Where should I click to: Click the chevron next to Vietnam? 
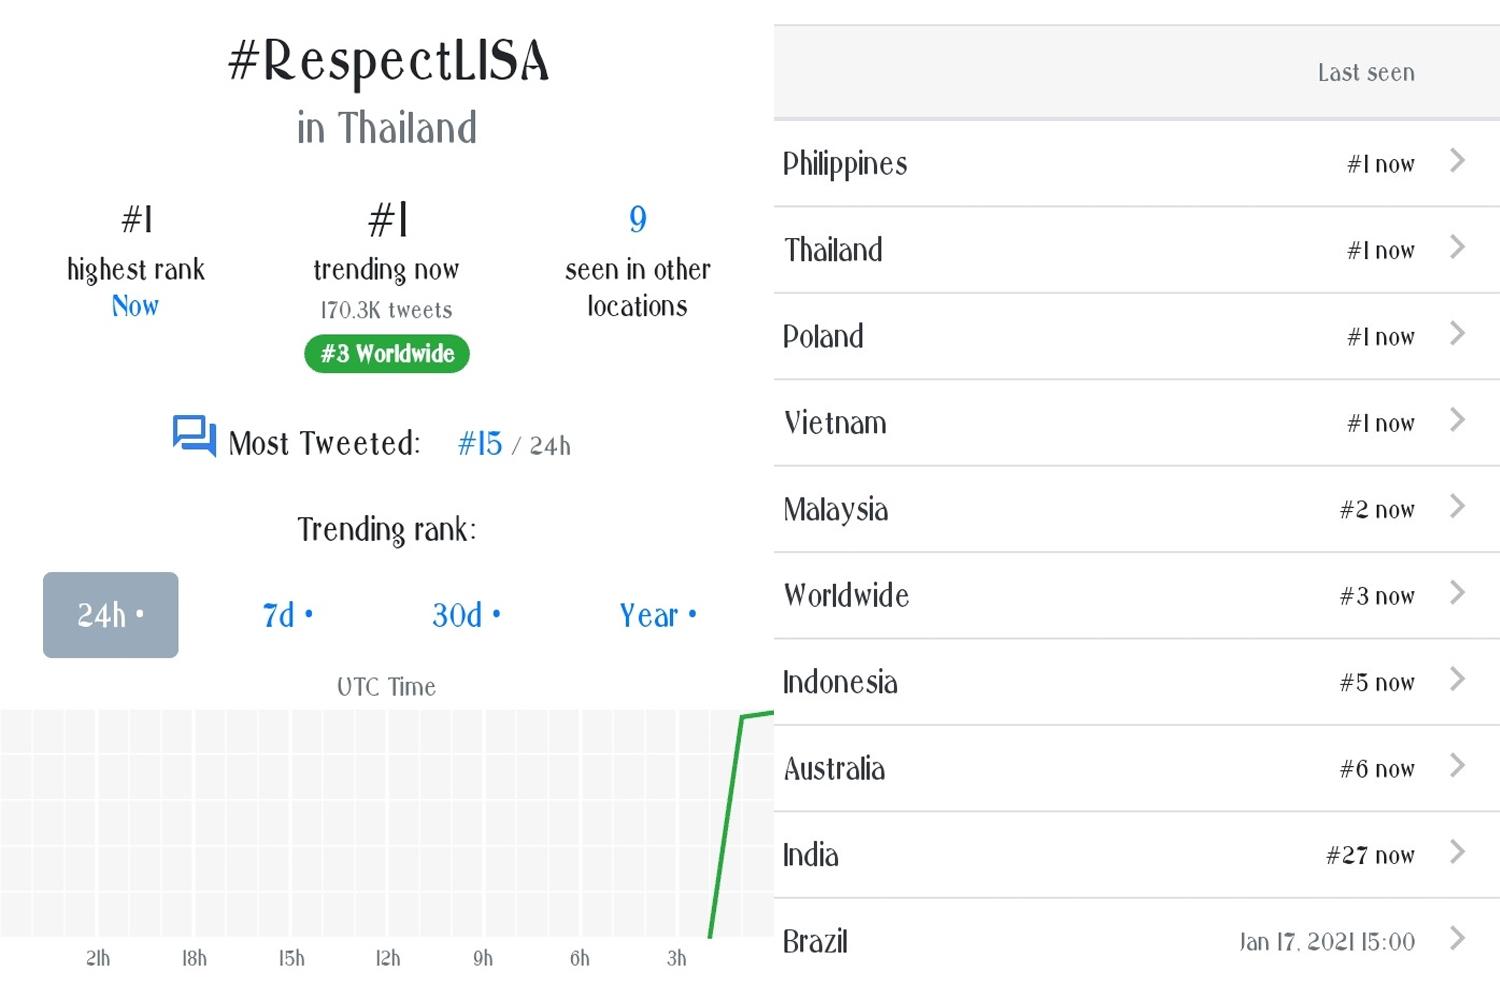click(x=1457, y=420)
